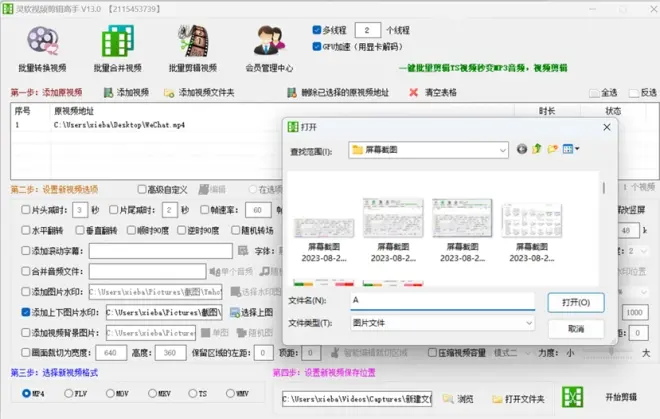Image resolution: width=660 pixels, height=419 pixels.
Task: Click the 时长 column header
Action: point(547,111)
